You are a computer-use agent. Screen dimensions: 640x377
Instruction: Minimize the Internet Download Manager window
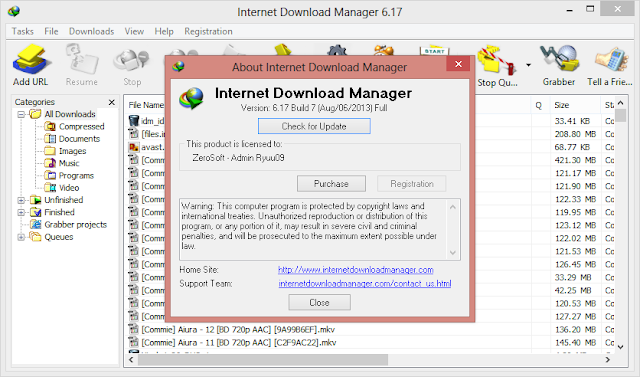(x=570, y=9)
